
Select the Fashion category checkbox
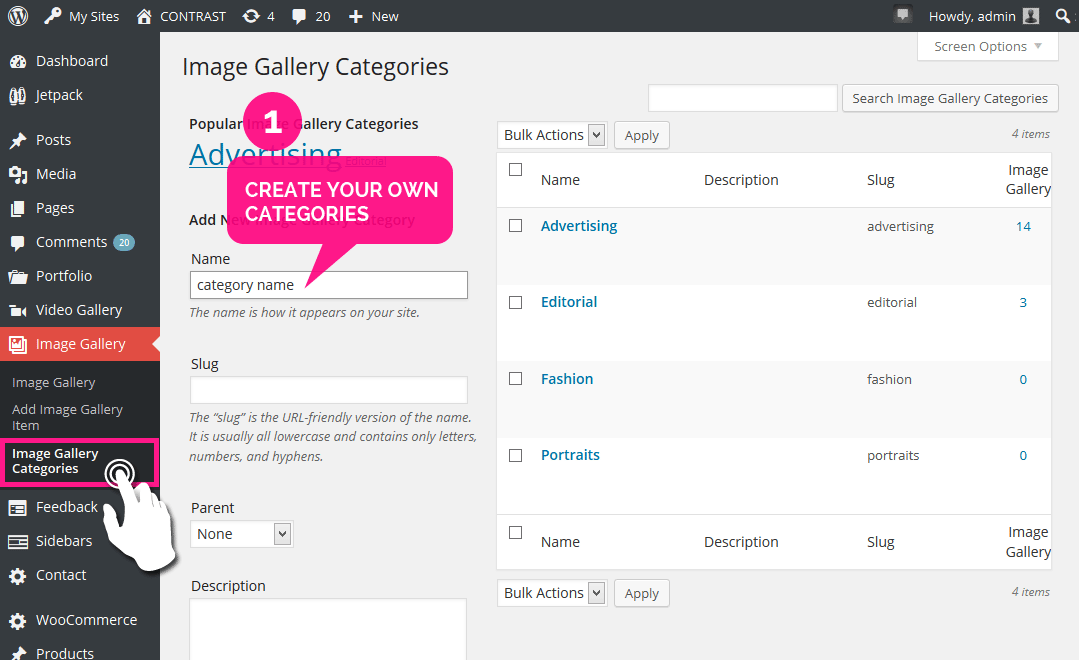pyautogui.click(x=516, y=379)
